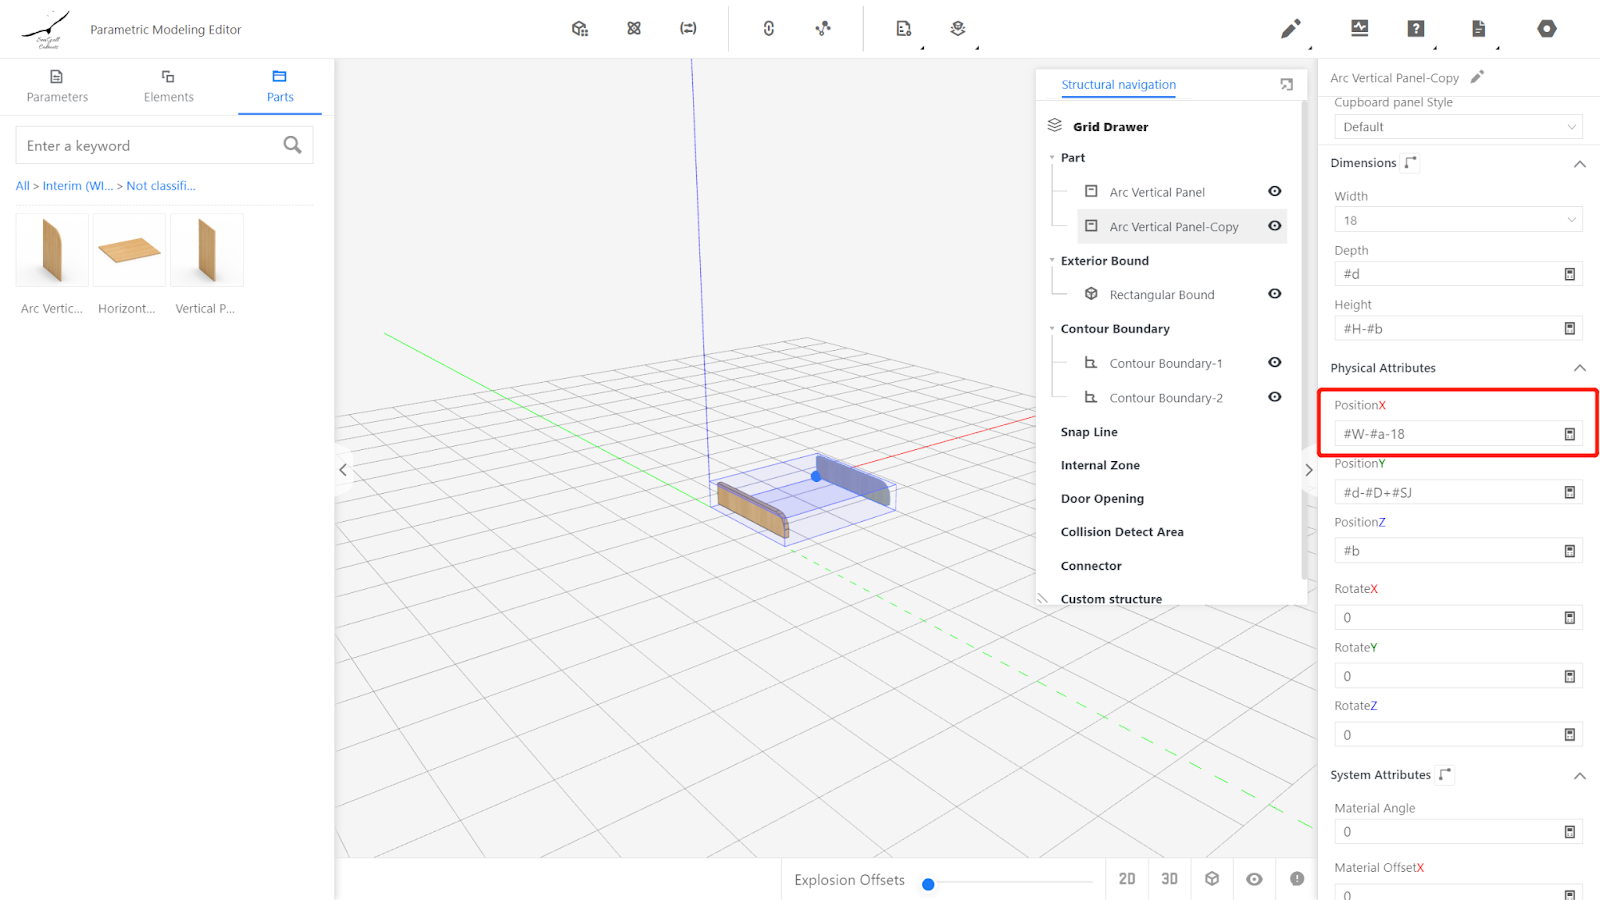
Task: Select the Horizontal panel thumbnail
Action: click(x=129, y=250)
